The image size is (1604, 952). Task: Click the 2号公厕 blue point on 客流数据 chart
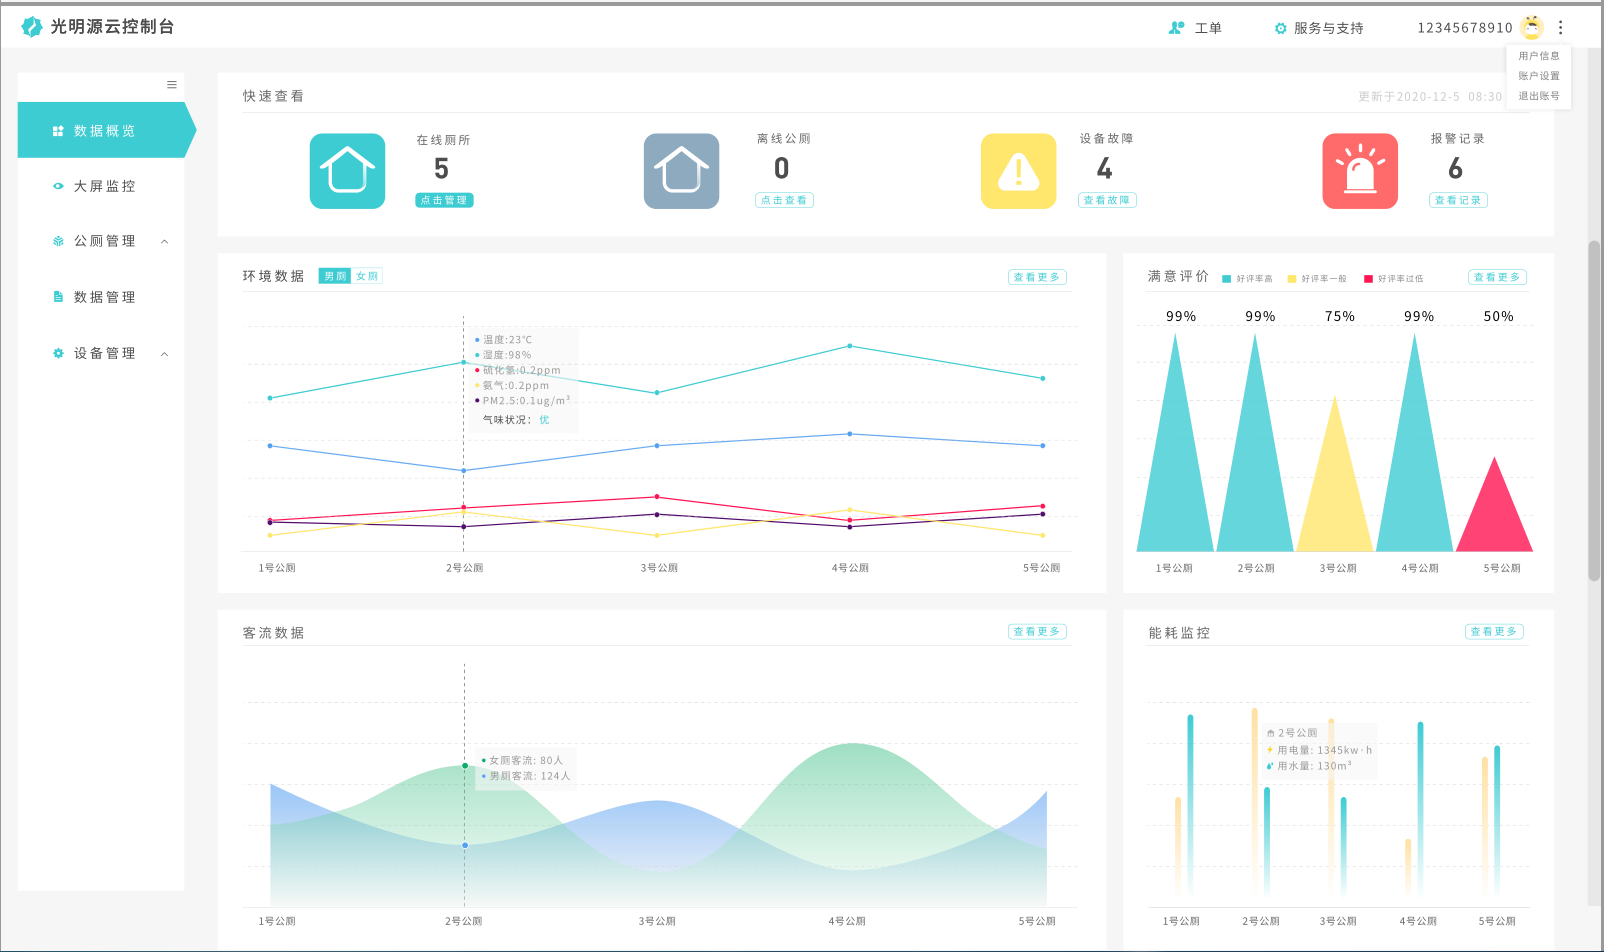pos(465,845)
